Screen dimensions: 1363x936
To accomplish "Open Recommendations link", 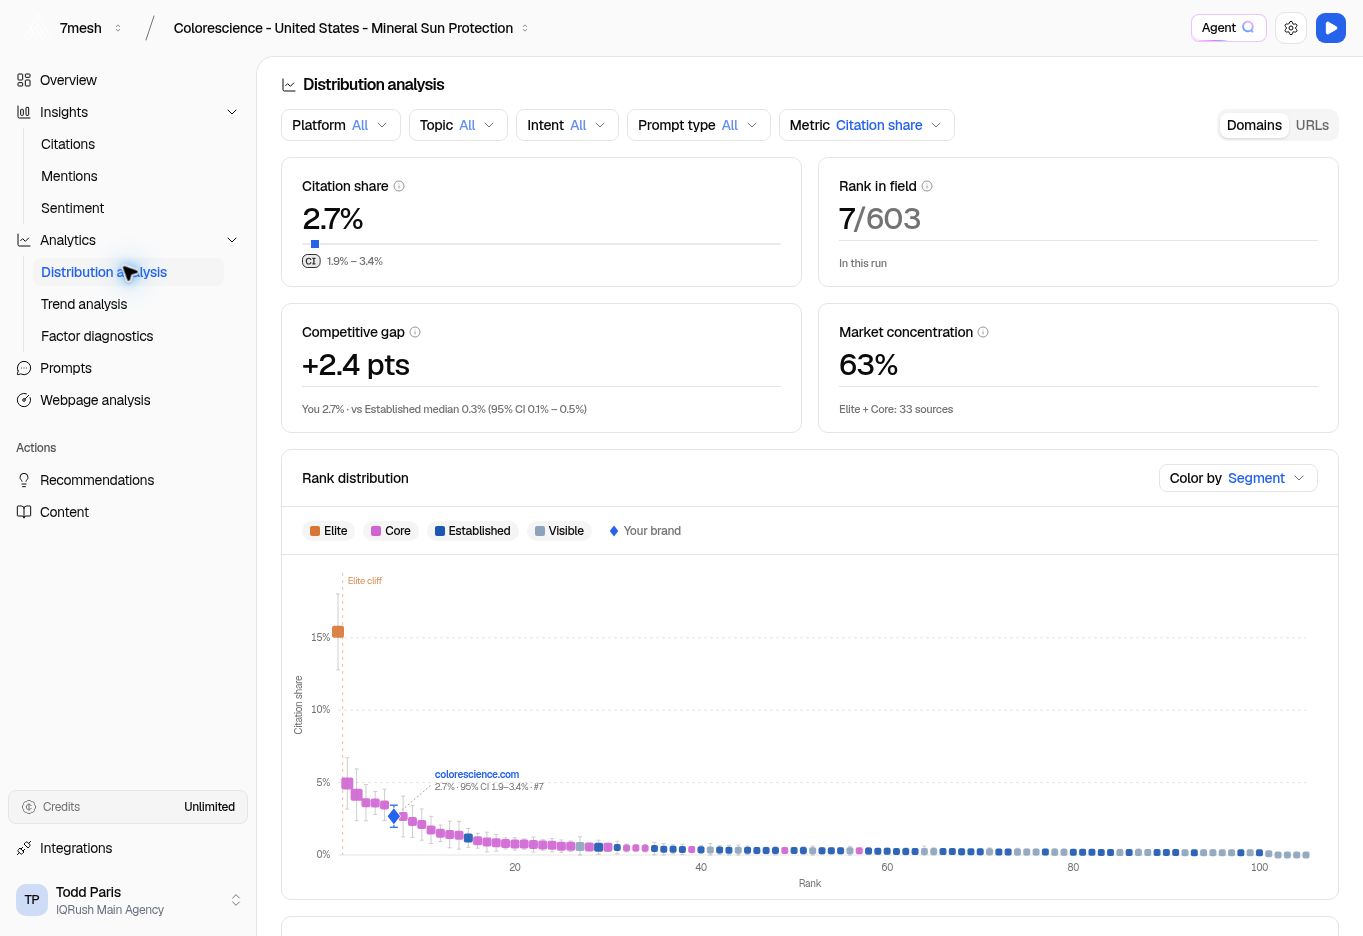I will pos(97,480).
